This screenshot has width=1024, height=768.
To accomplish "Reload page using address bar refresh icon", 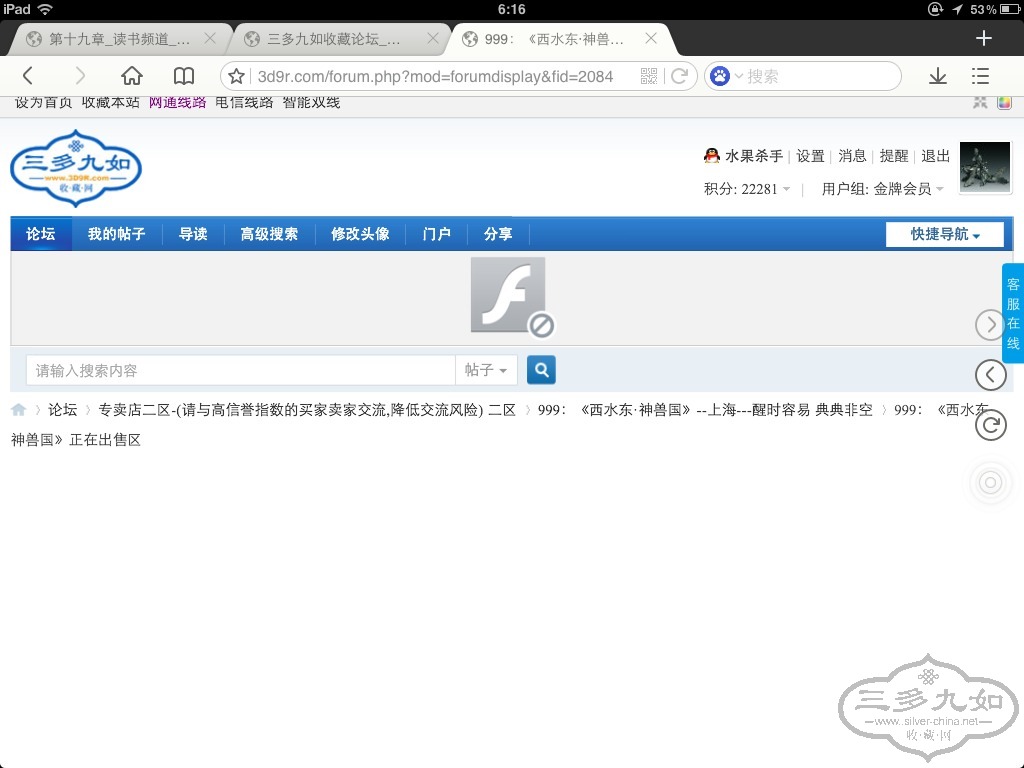I will coord(679,76).
